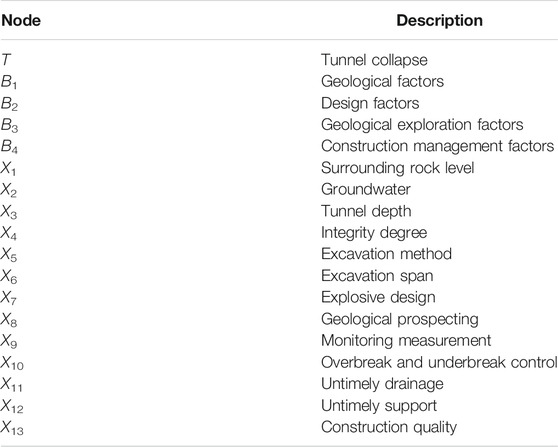The width and height of the screenshot is (558, 447).
Task: Click Construction management factors text
Action: 438,146
